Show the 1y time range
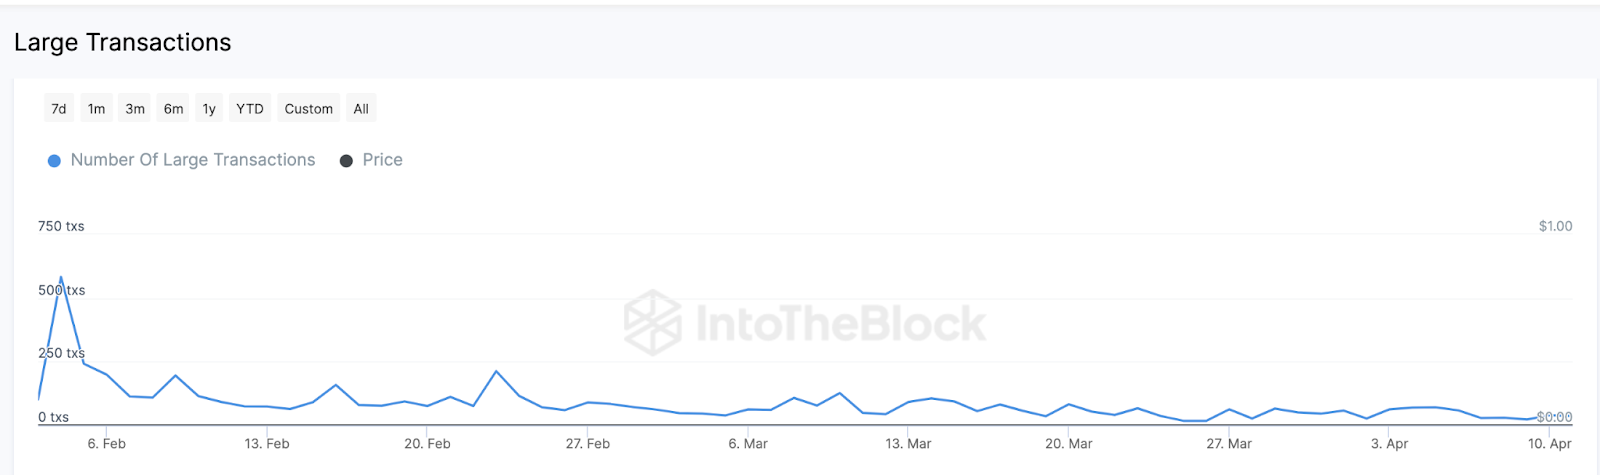The image size is (1600, 475). coord(209,109)
